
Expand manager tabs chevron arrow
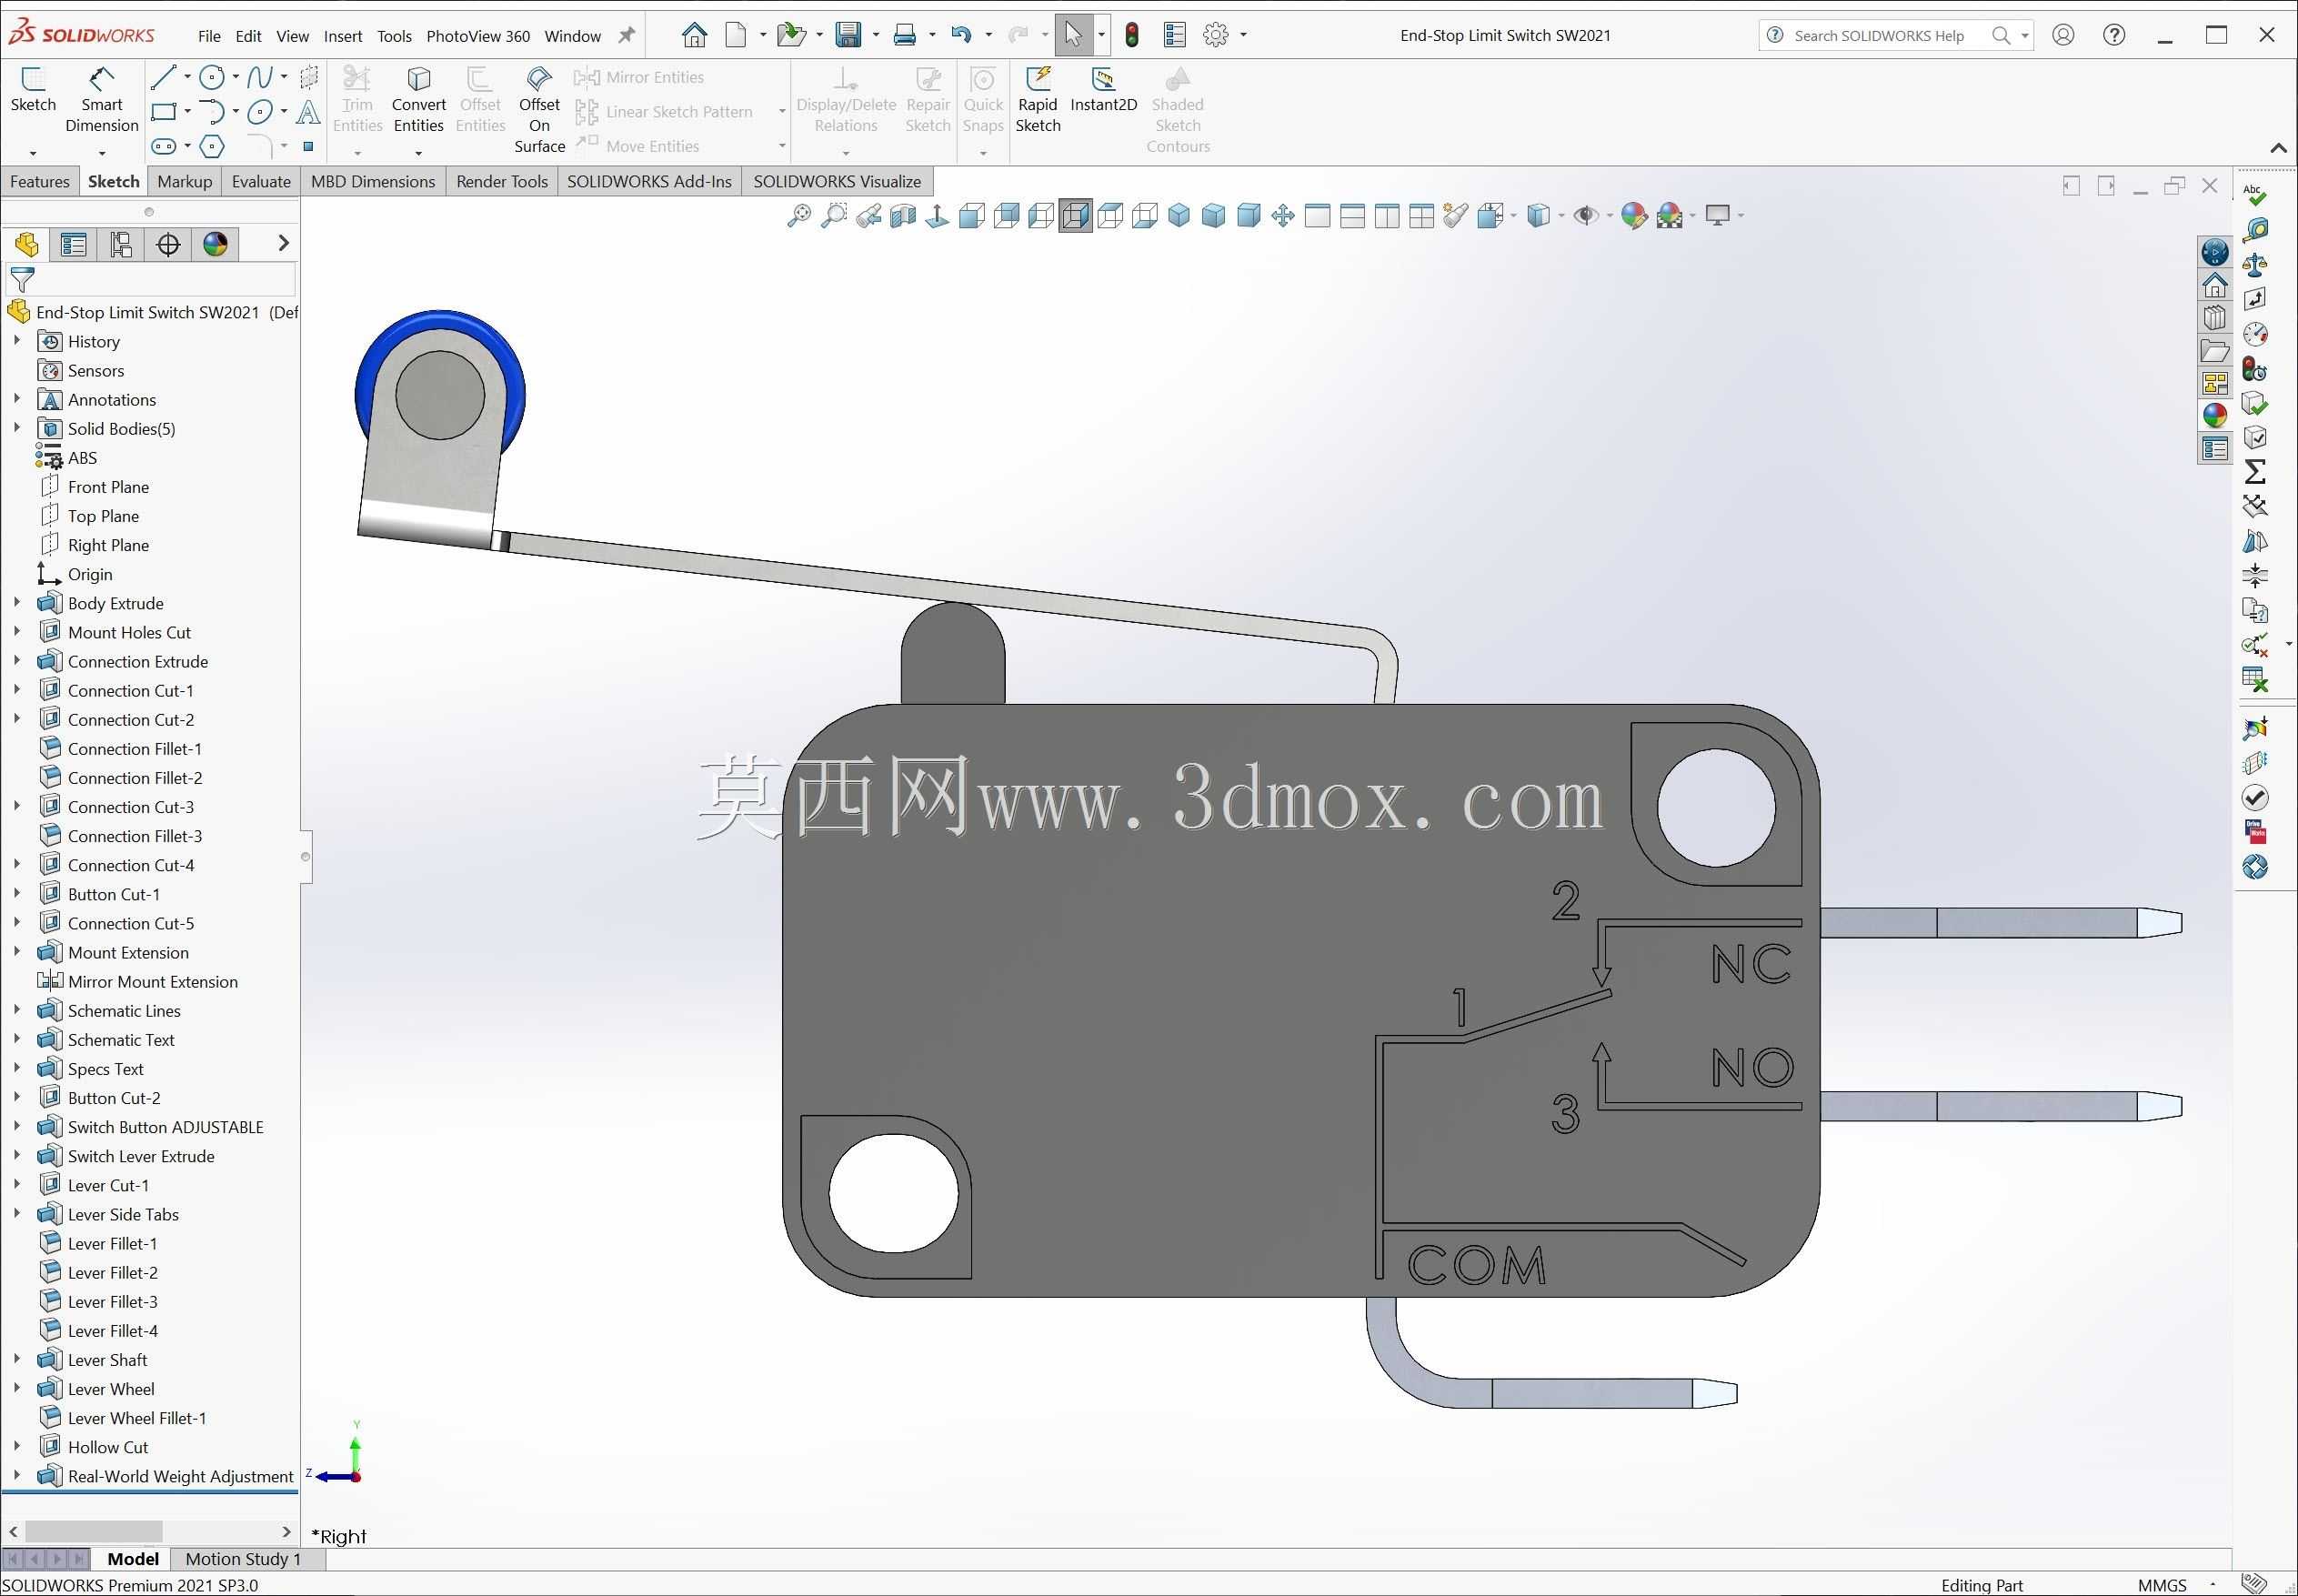[283, 243]
